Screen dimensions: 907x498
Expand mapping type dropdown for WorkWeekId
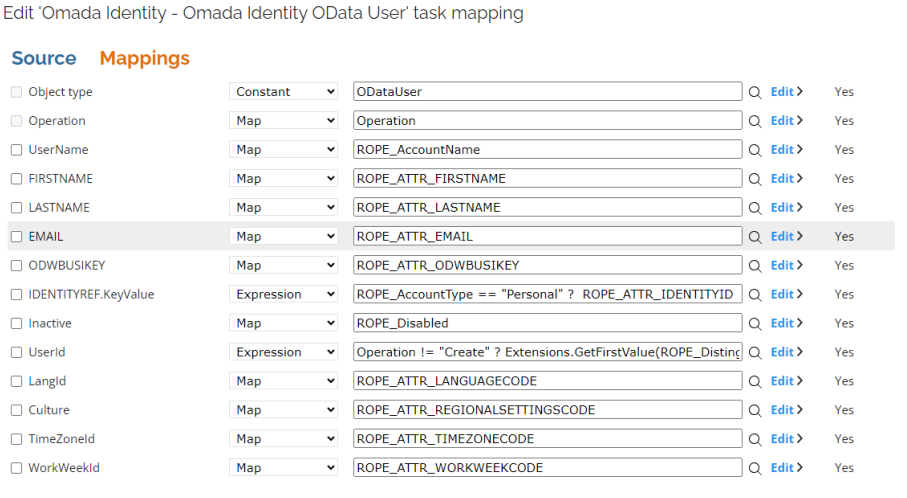click(283, 467)
